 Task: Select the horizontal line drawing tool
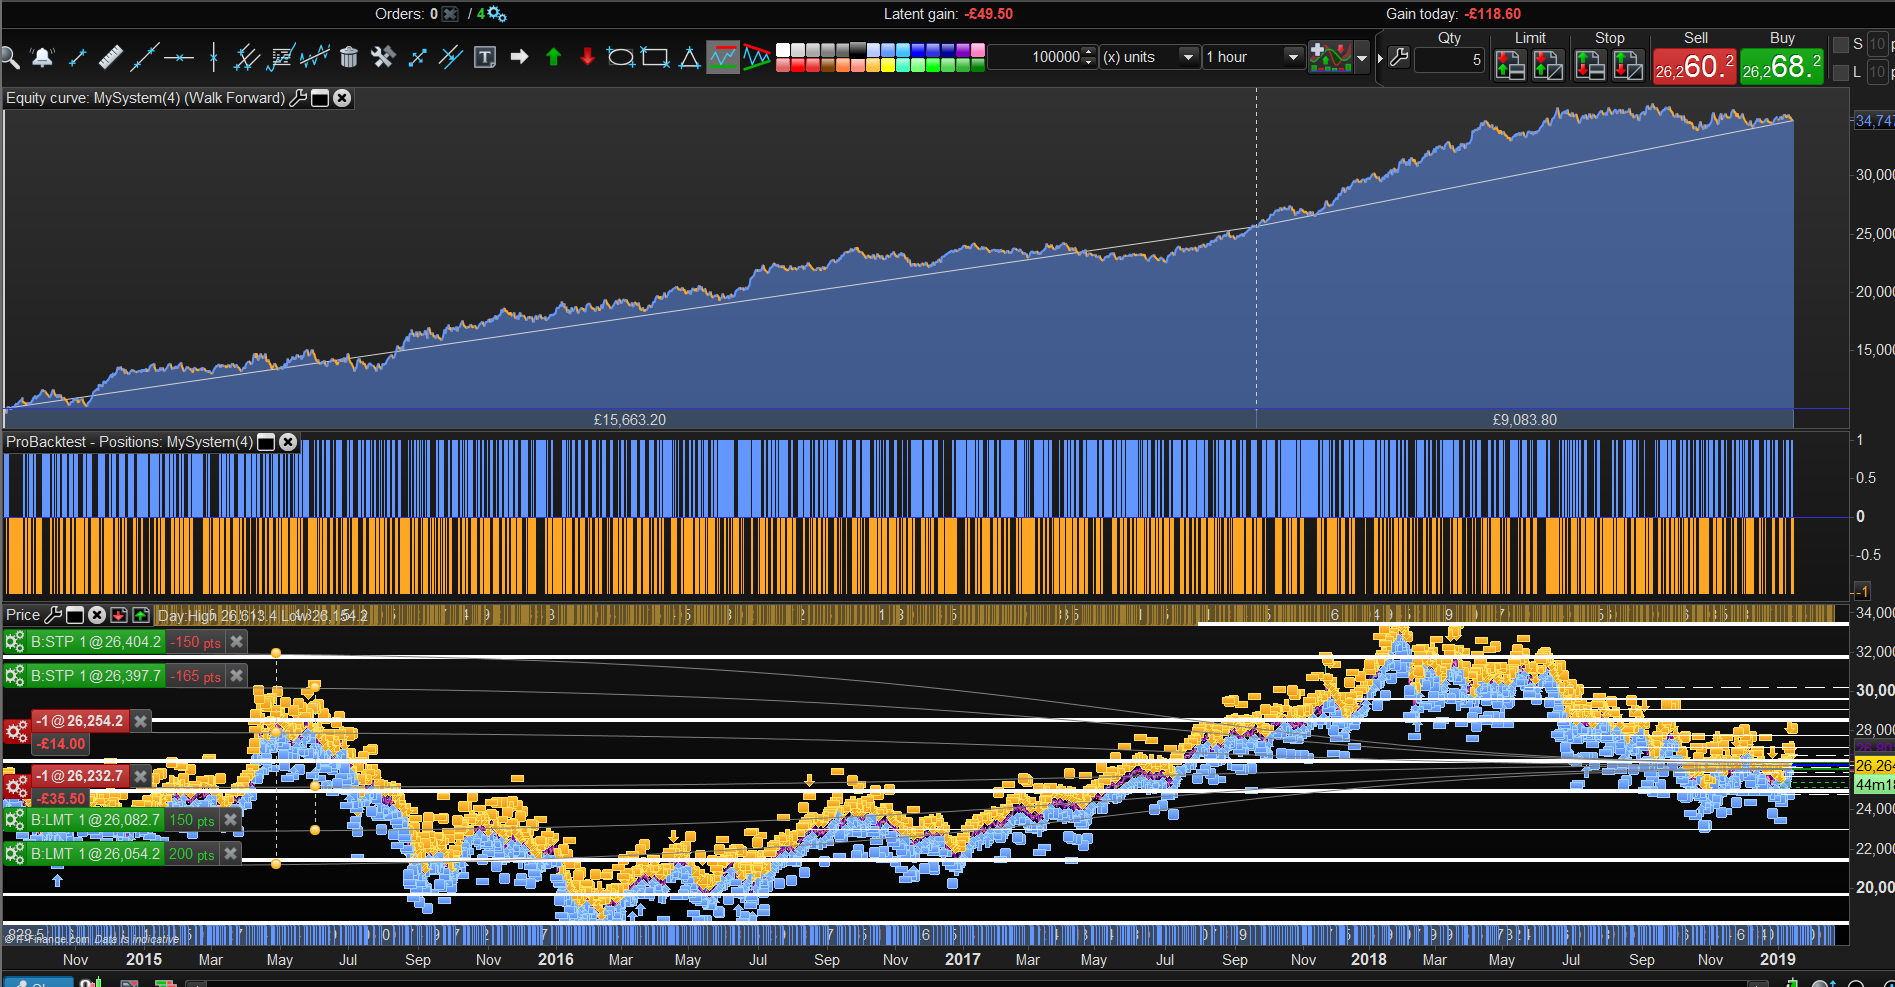coord(179,57)
